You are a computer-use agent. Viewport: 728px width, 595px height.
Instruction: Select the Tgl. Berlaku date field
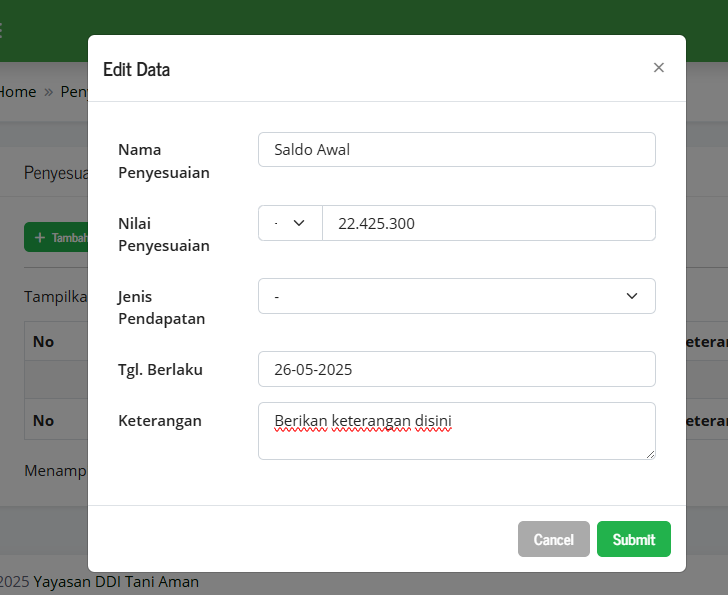point(456,369)
